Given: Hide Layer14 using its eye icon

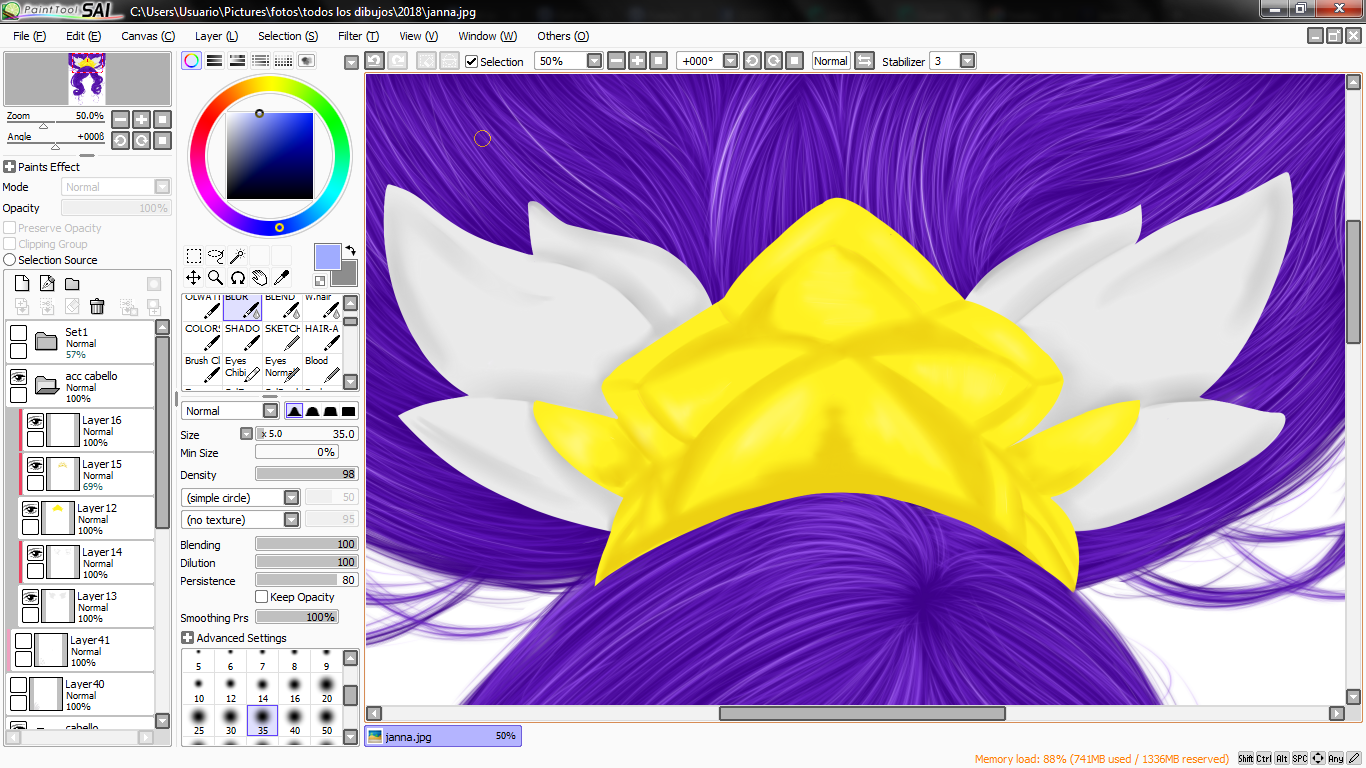Looking at the screenshot, I should (35, 552).
